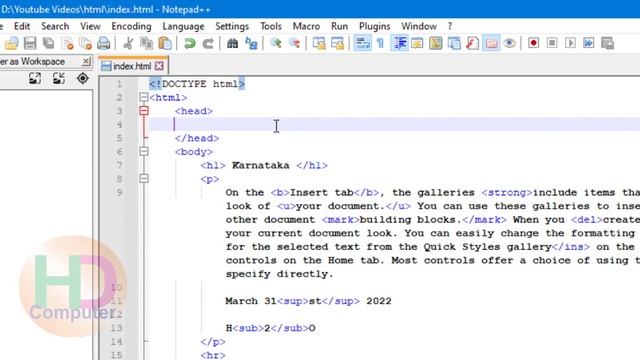Run macro multiple times icon
This screenshot has width=640, height=360.
click(x=589, y=43)
